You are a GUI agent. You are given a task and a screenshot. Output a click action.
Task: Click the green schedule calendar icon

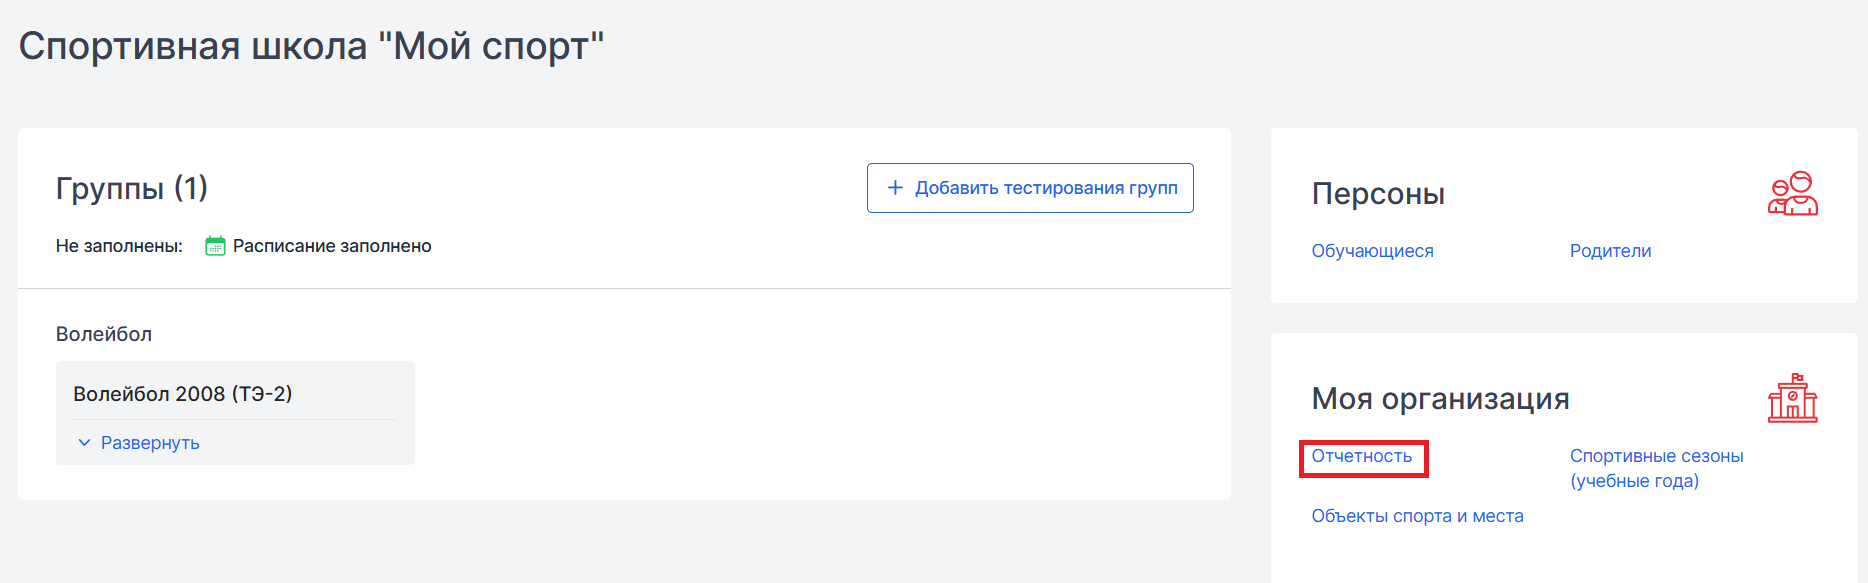pos(215,246)
